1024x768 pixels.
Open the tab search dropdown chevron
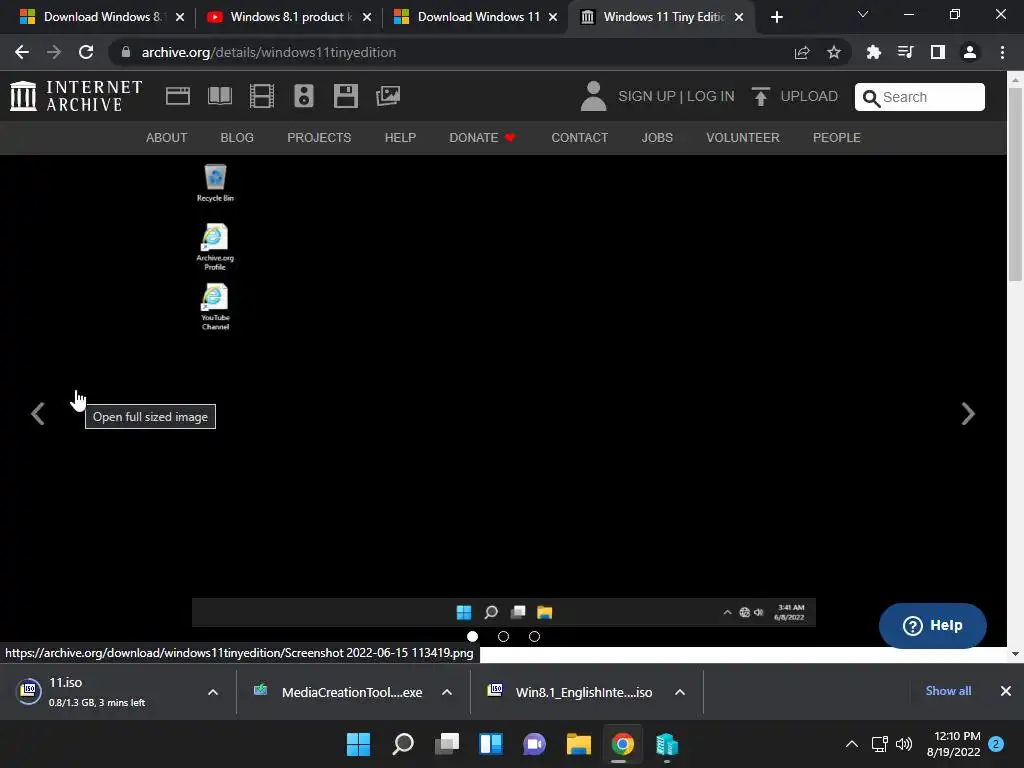click(863, 14)
